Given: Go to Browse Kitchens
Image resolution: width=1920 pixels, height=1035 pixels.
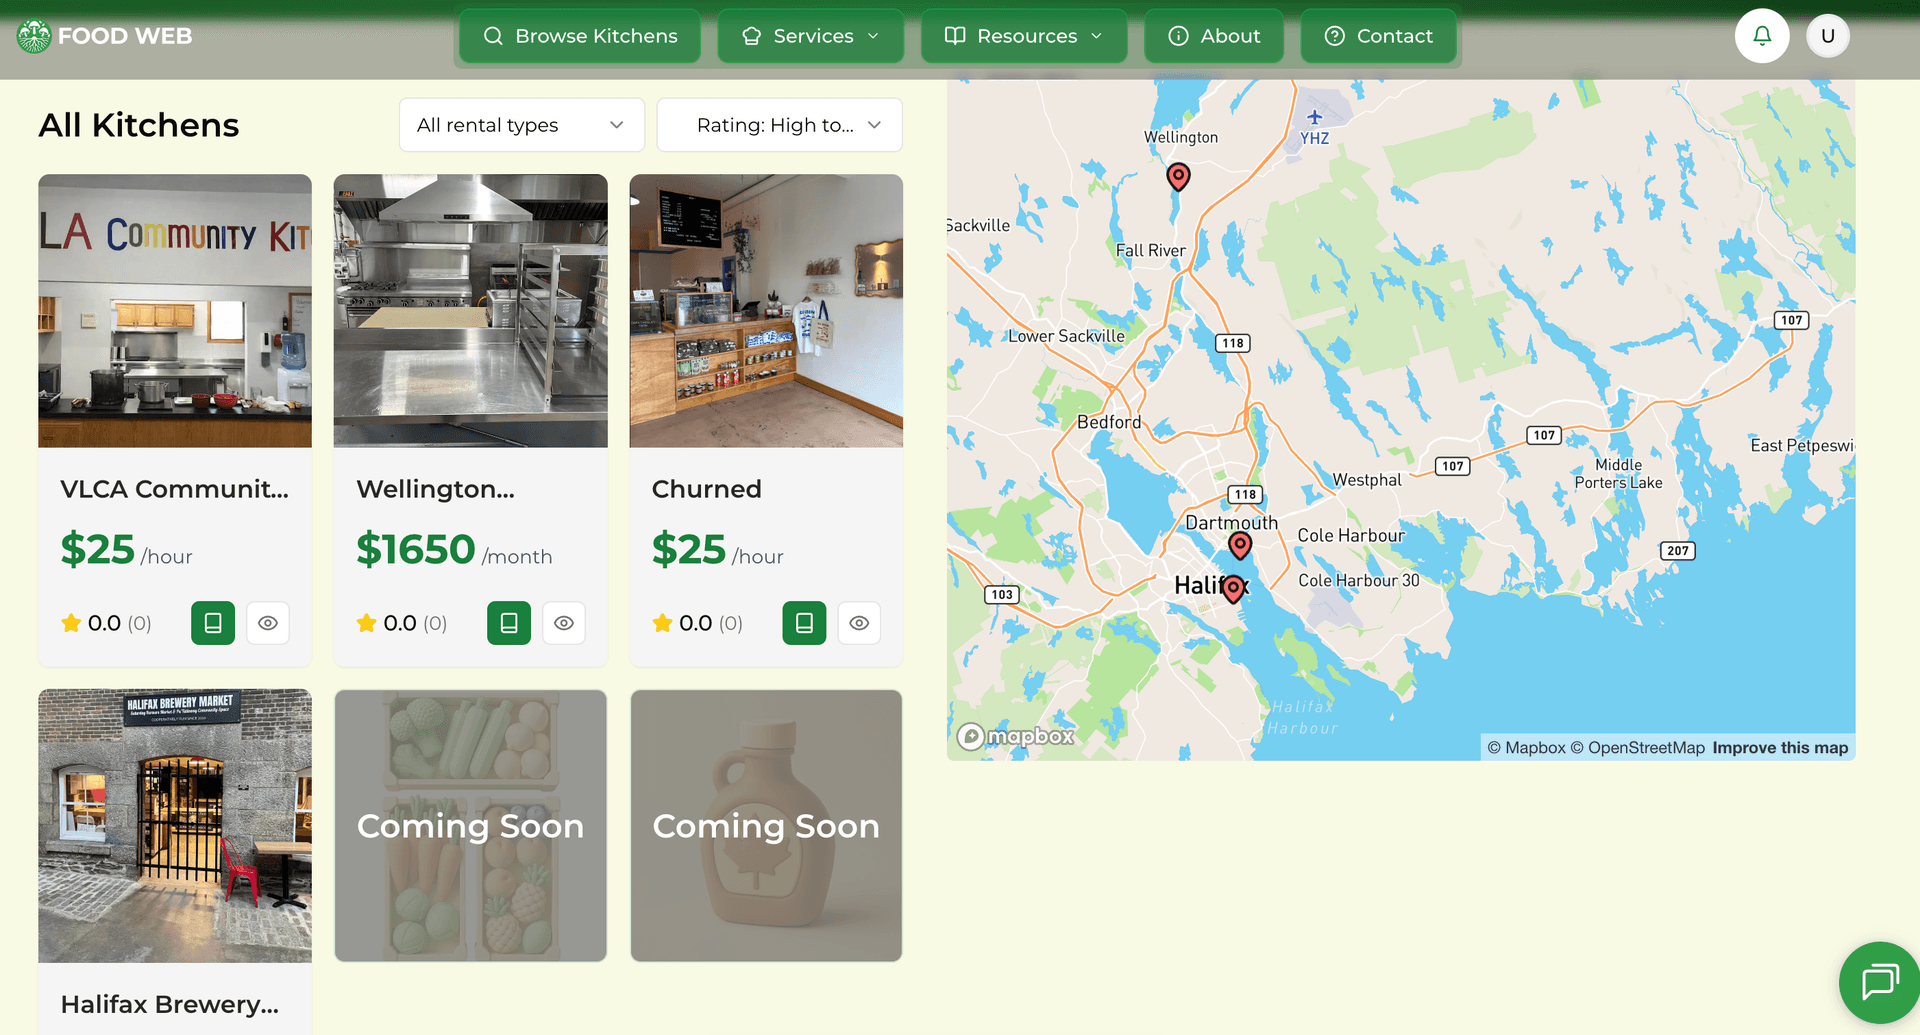Looking at the screenshot, I should coord(580,36).
